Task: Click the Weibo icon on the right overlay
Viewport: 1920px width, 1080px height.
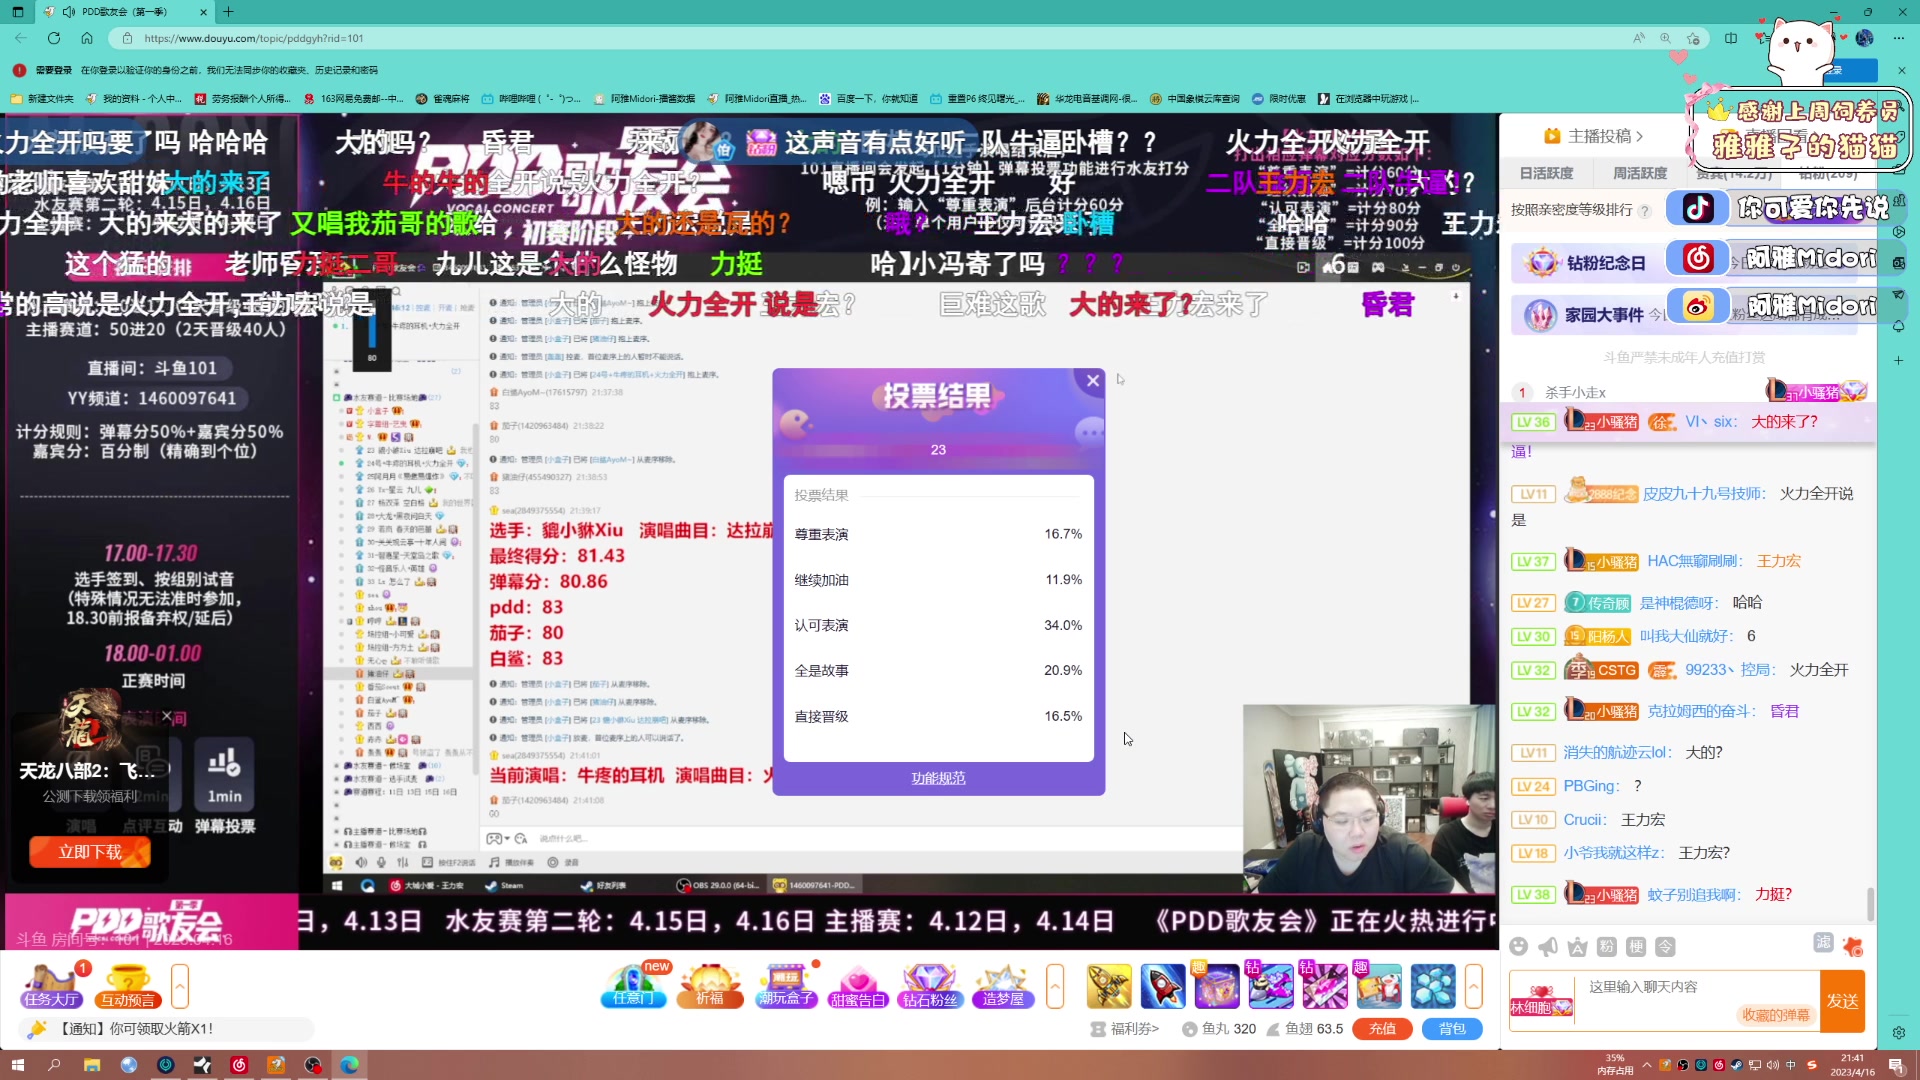Action: coord(1699,305)
